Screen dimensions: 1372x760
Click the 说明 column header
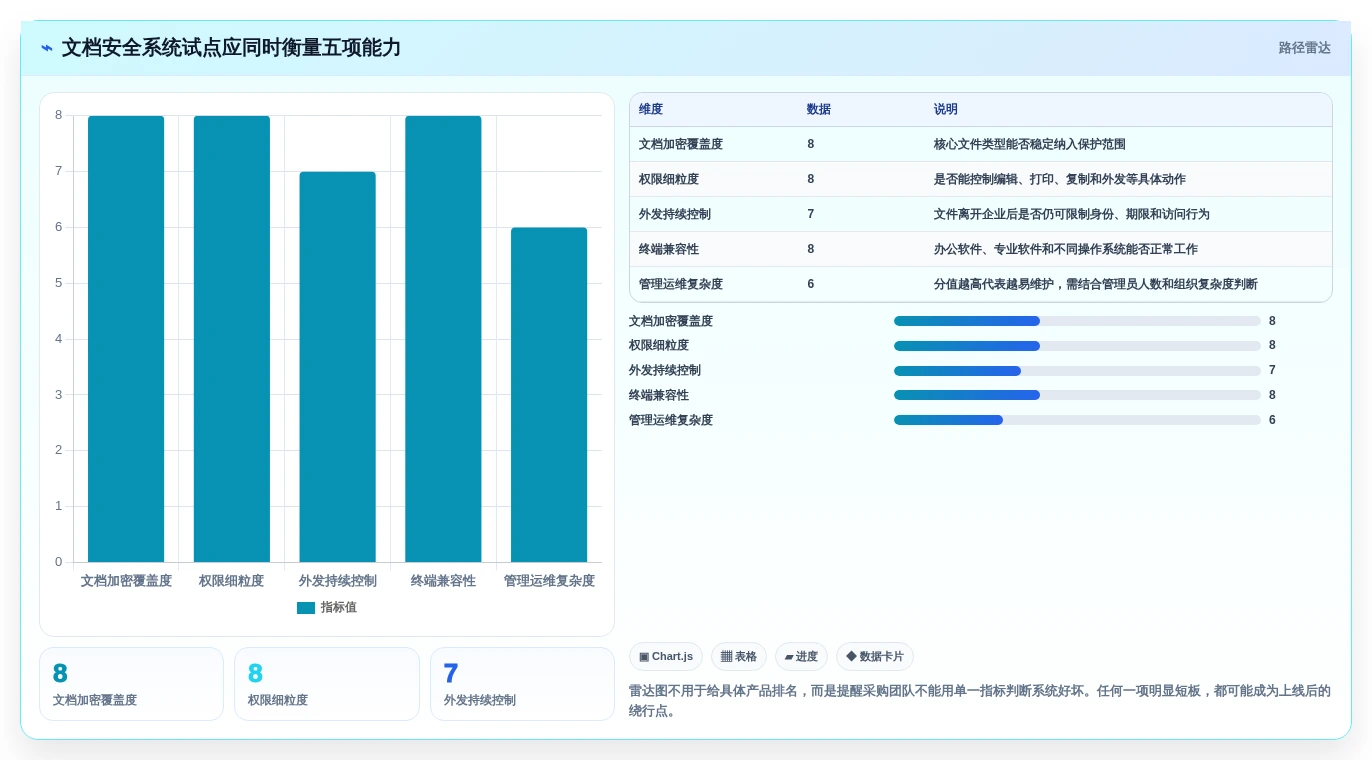pyautogui.click(x=946, y=110)
